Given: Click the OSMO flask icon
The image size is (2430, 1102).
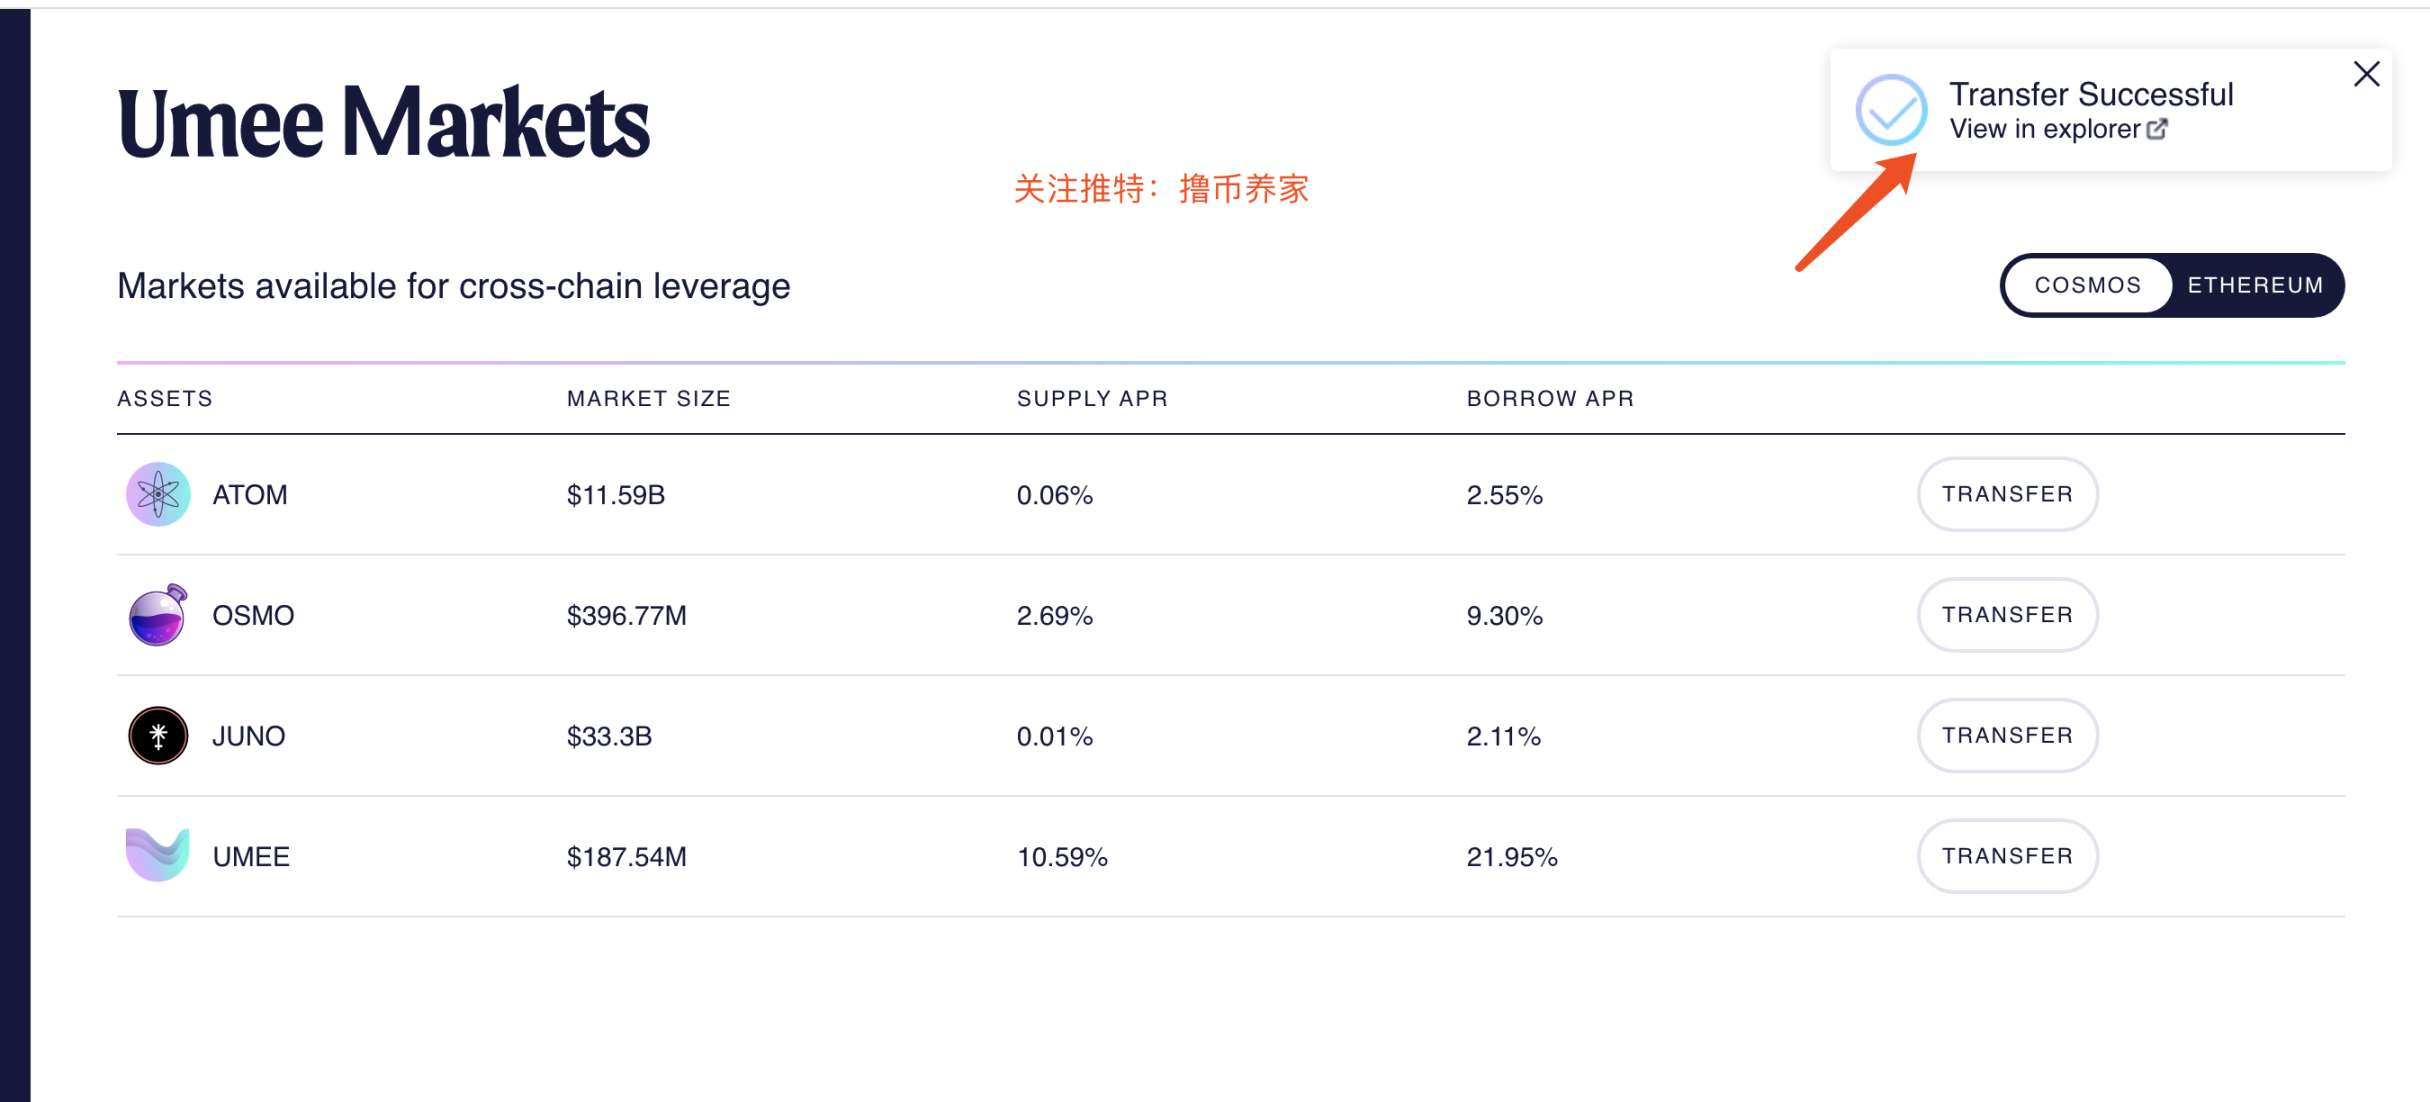Looking at the screenshot, I should pos(158,615).
